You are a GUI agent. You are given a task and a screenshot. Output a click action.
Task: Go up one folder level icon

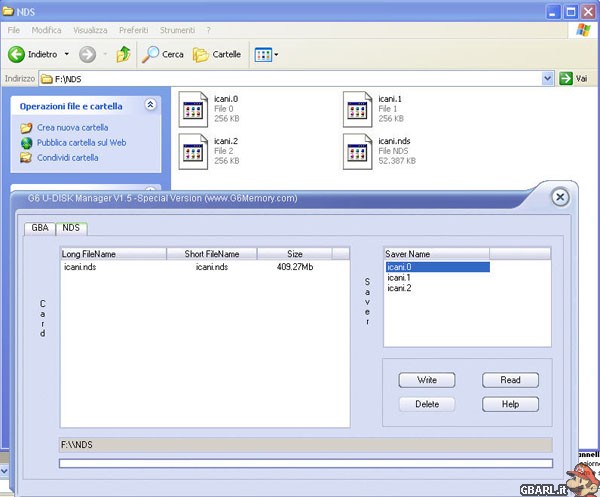click(x=123, y=54)
